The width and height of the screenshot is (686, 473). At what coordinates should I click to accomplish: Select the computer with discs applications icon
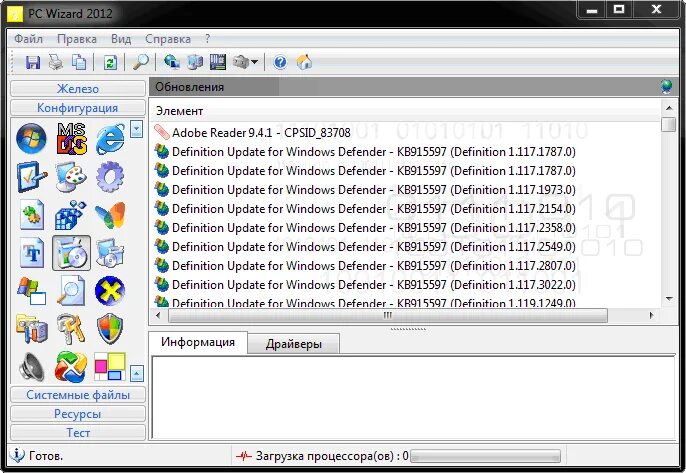(110, 253)
